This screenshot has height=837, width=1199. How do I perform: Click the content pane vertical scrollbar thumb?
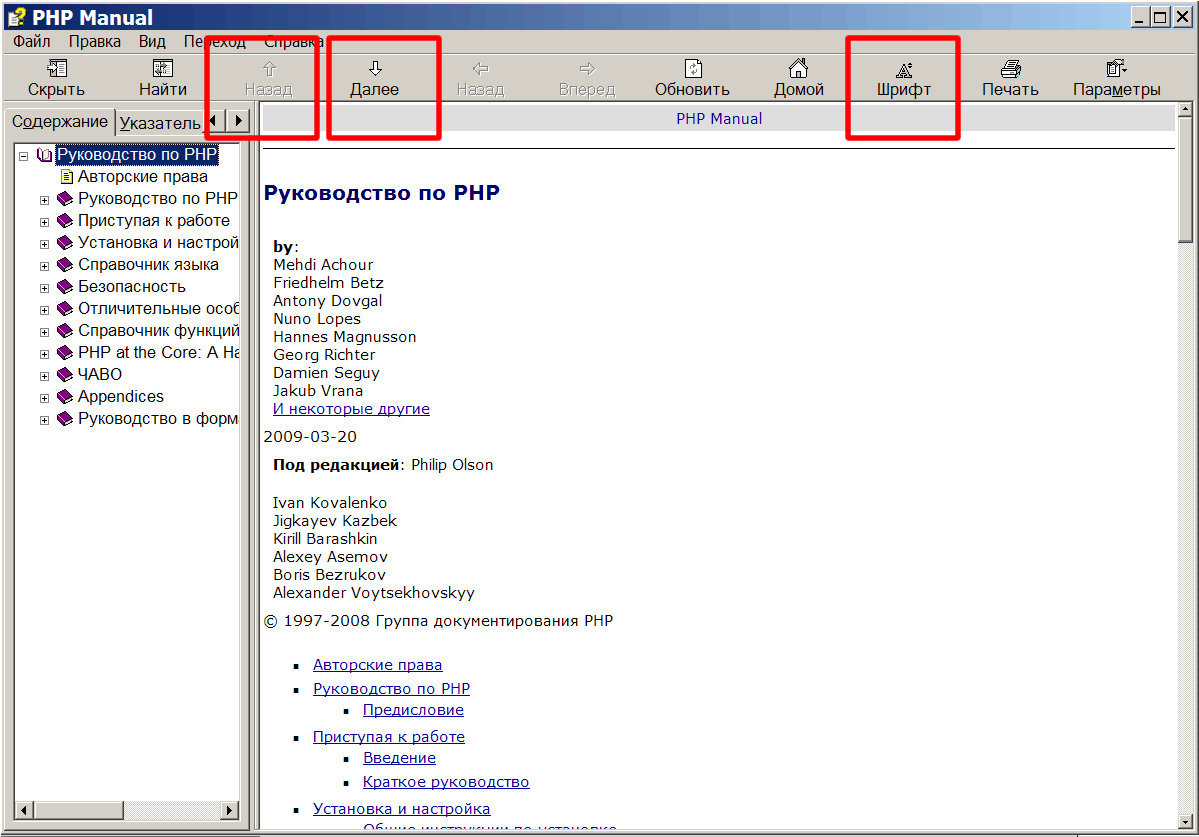[1185, 180]
